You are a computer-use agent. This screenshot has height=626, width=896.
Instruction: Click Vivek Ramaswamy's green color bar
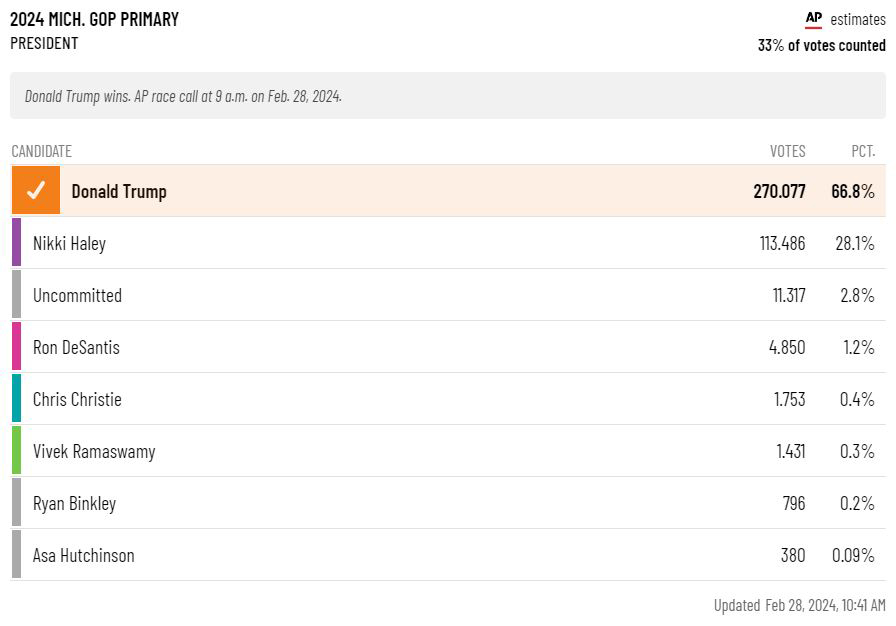click(16, 451)
